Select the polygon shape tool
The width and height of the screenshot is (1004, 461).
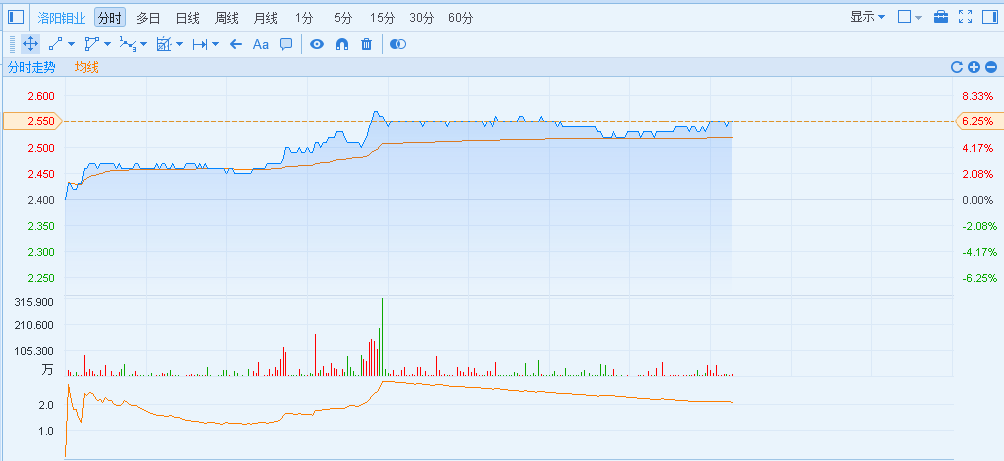pyautogui.click(x=92, y=44)
